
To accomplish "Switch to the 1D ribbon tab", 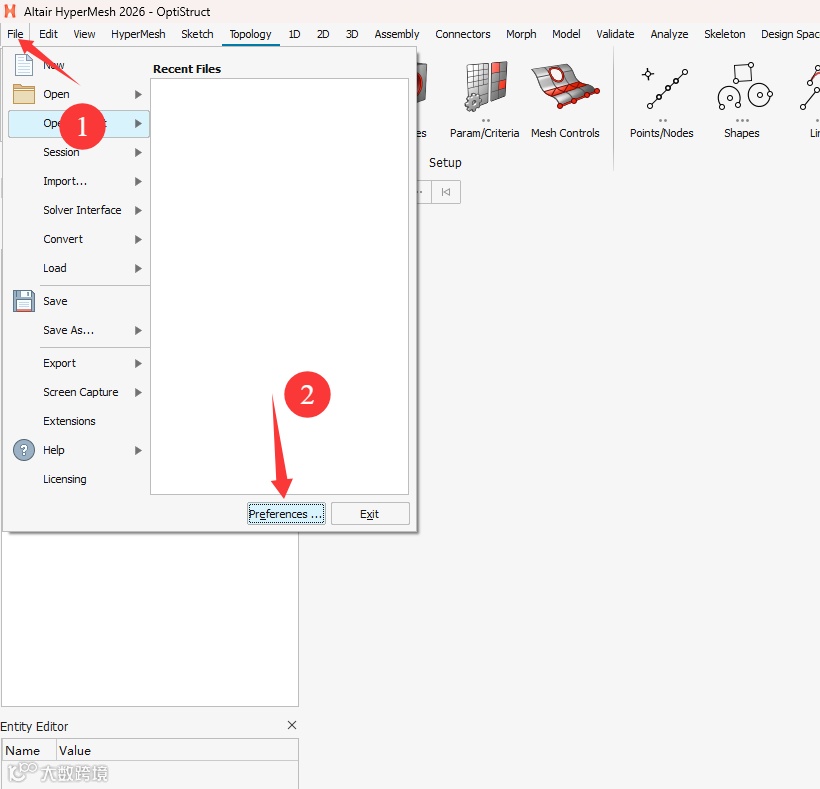I will pyautogui.click(x=294, y=34).
